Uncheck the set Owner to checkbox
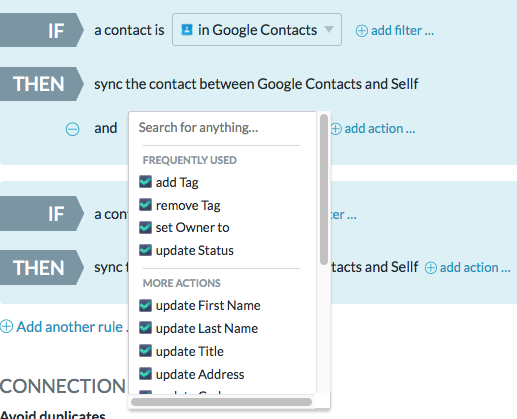 pyautogui.click(x=145, y=227)
